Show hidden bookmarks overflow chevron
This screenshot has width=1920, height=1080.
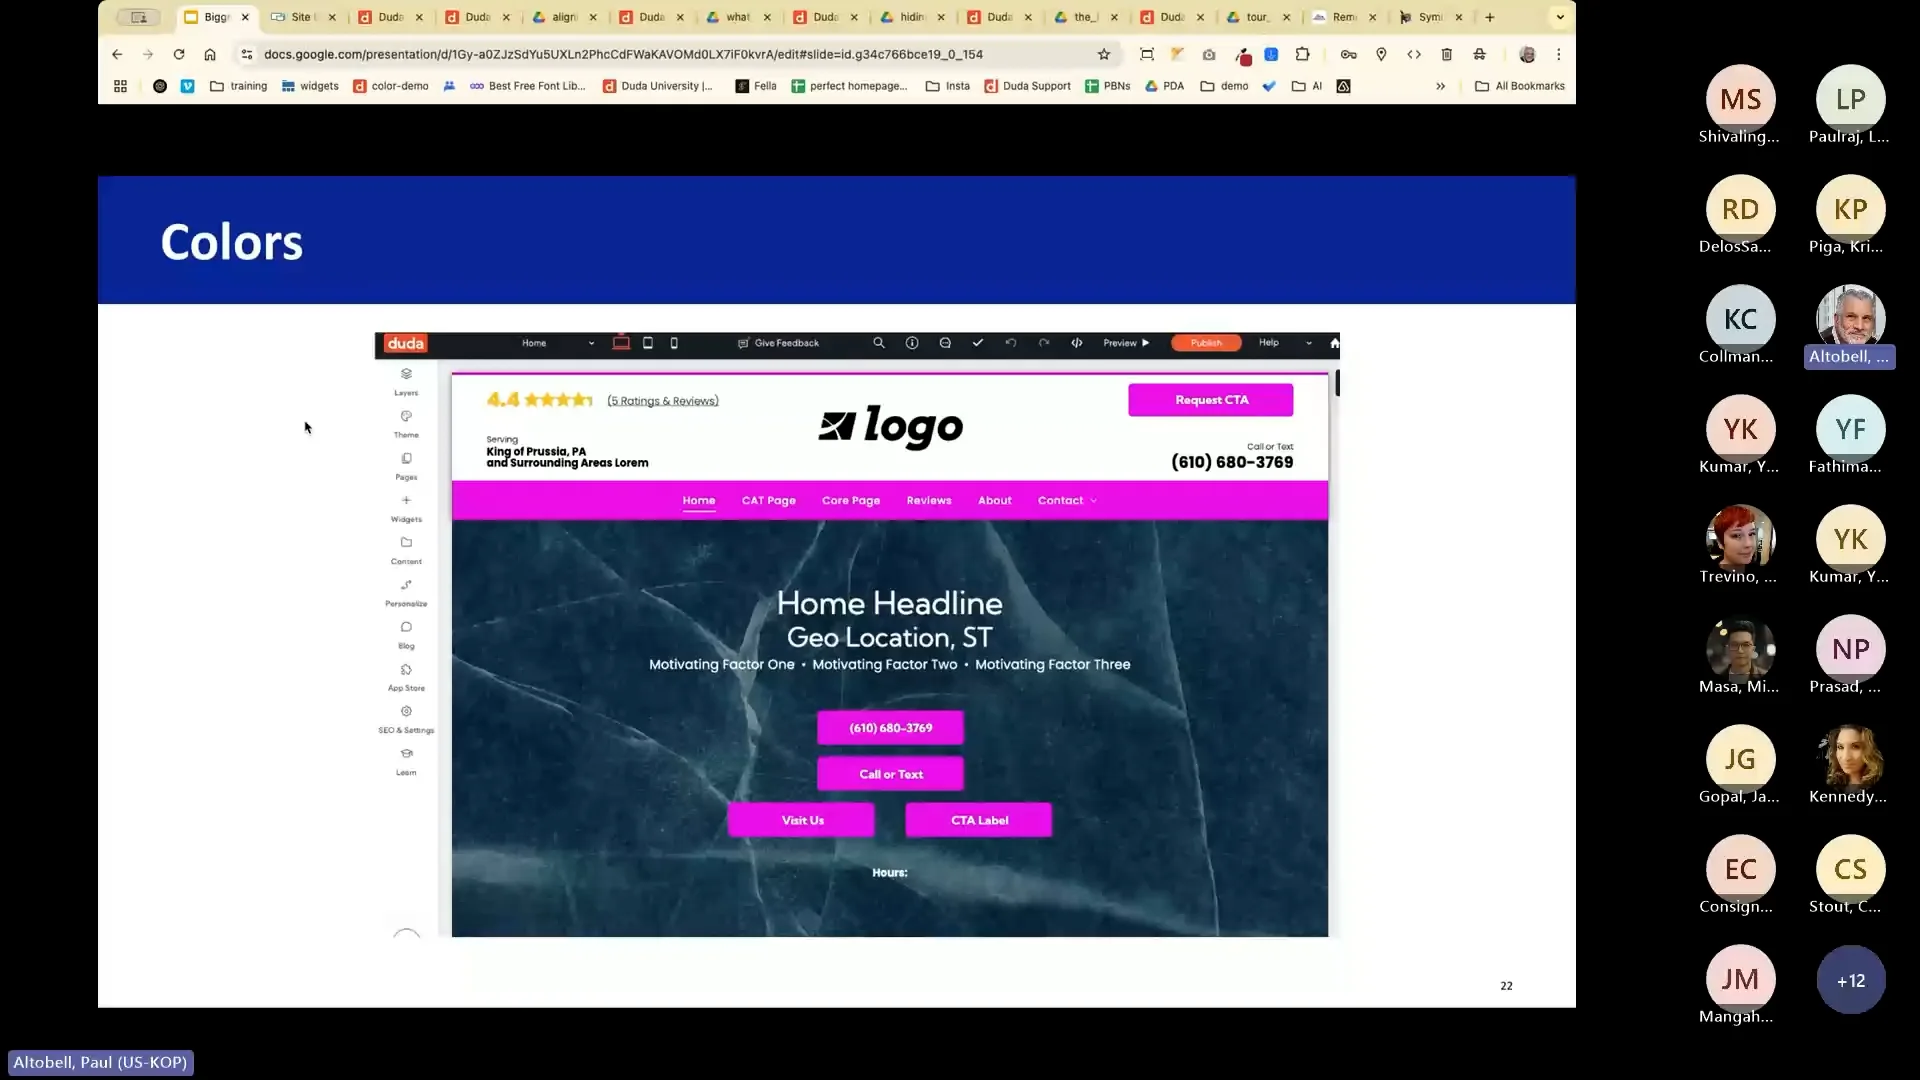pyautogui.click(x=1441, y=86)
